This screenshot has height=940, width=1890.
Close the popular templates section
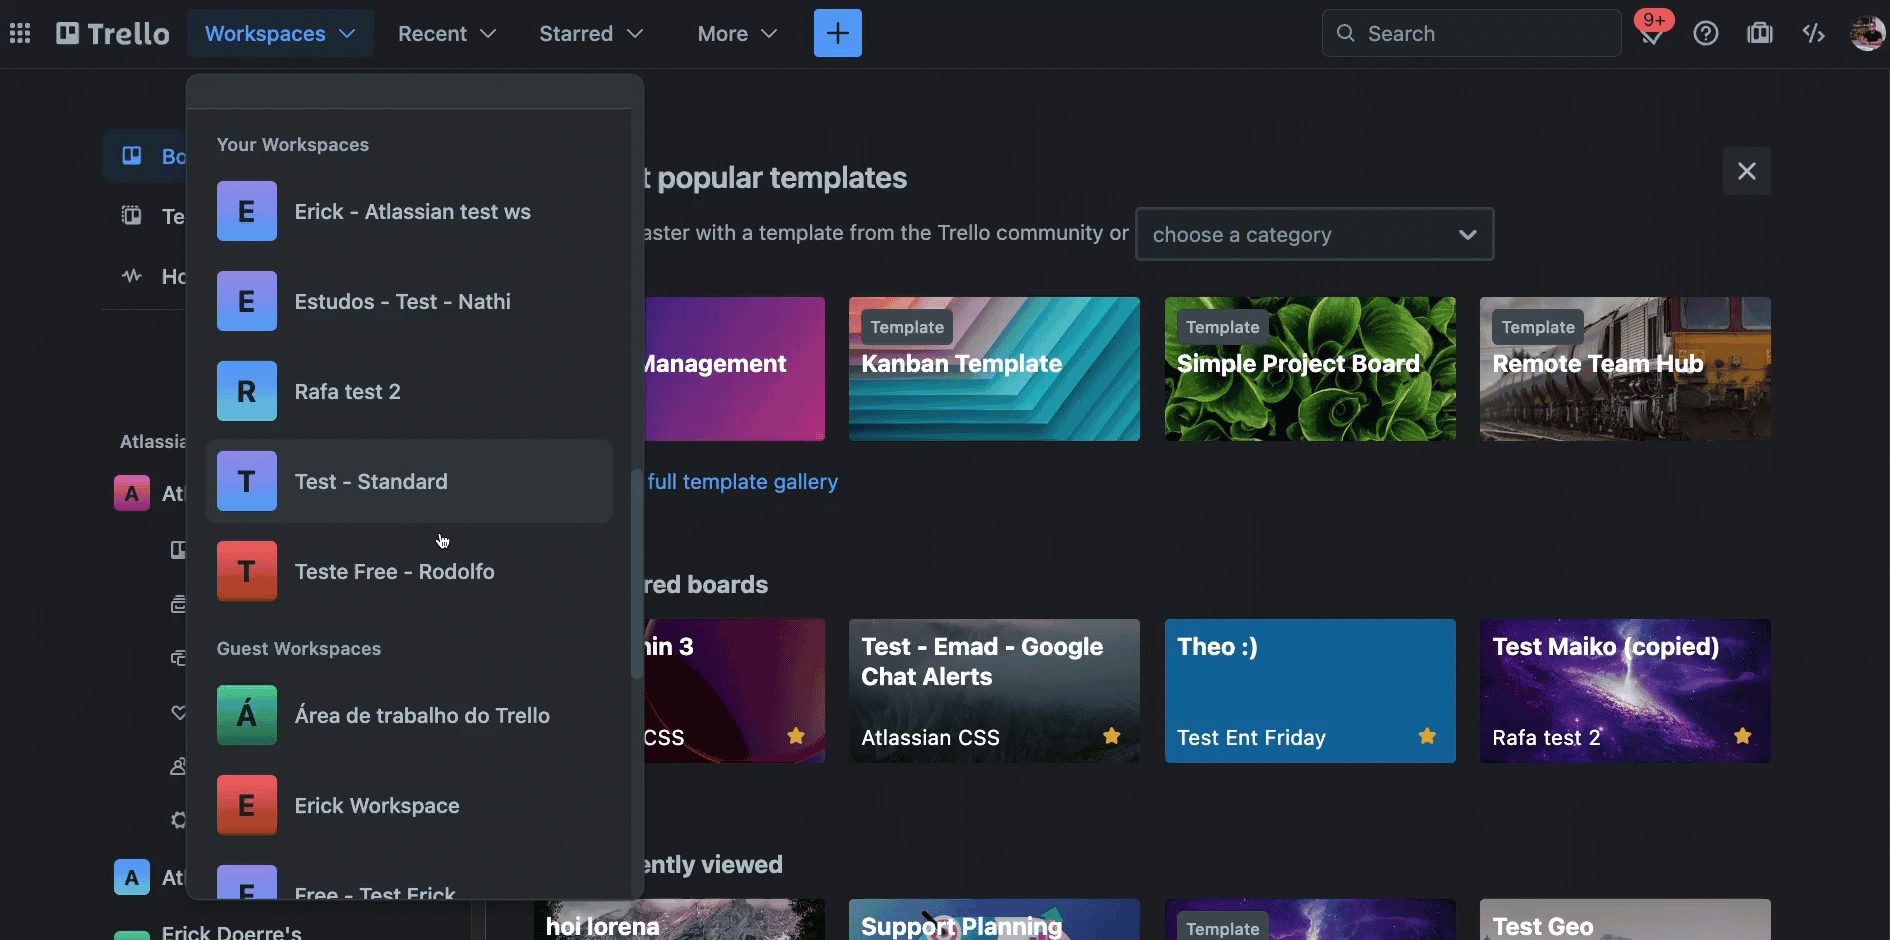pos(1747,171)
